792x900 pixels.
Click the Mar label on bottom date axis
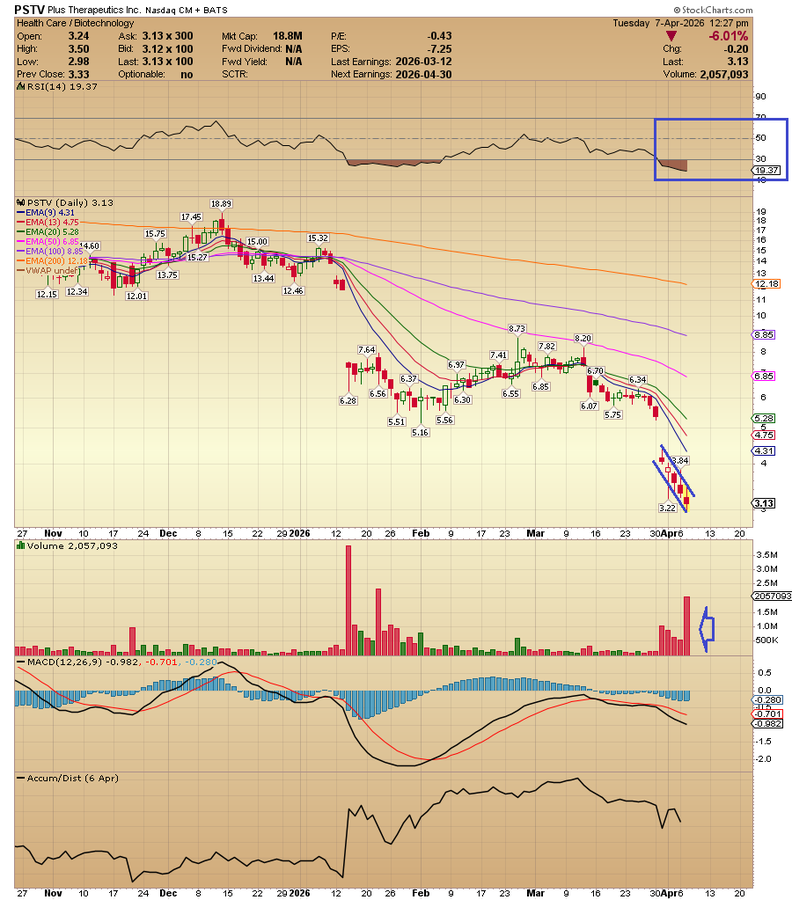coord(535,893)
